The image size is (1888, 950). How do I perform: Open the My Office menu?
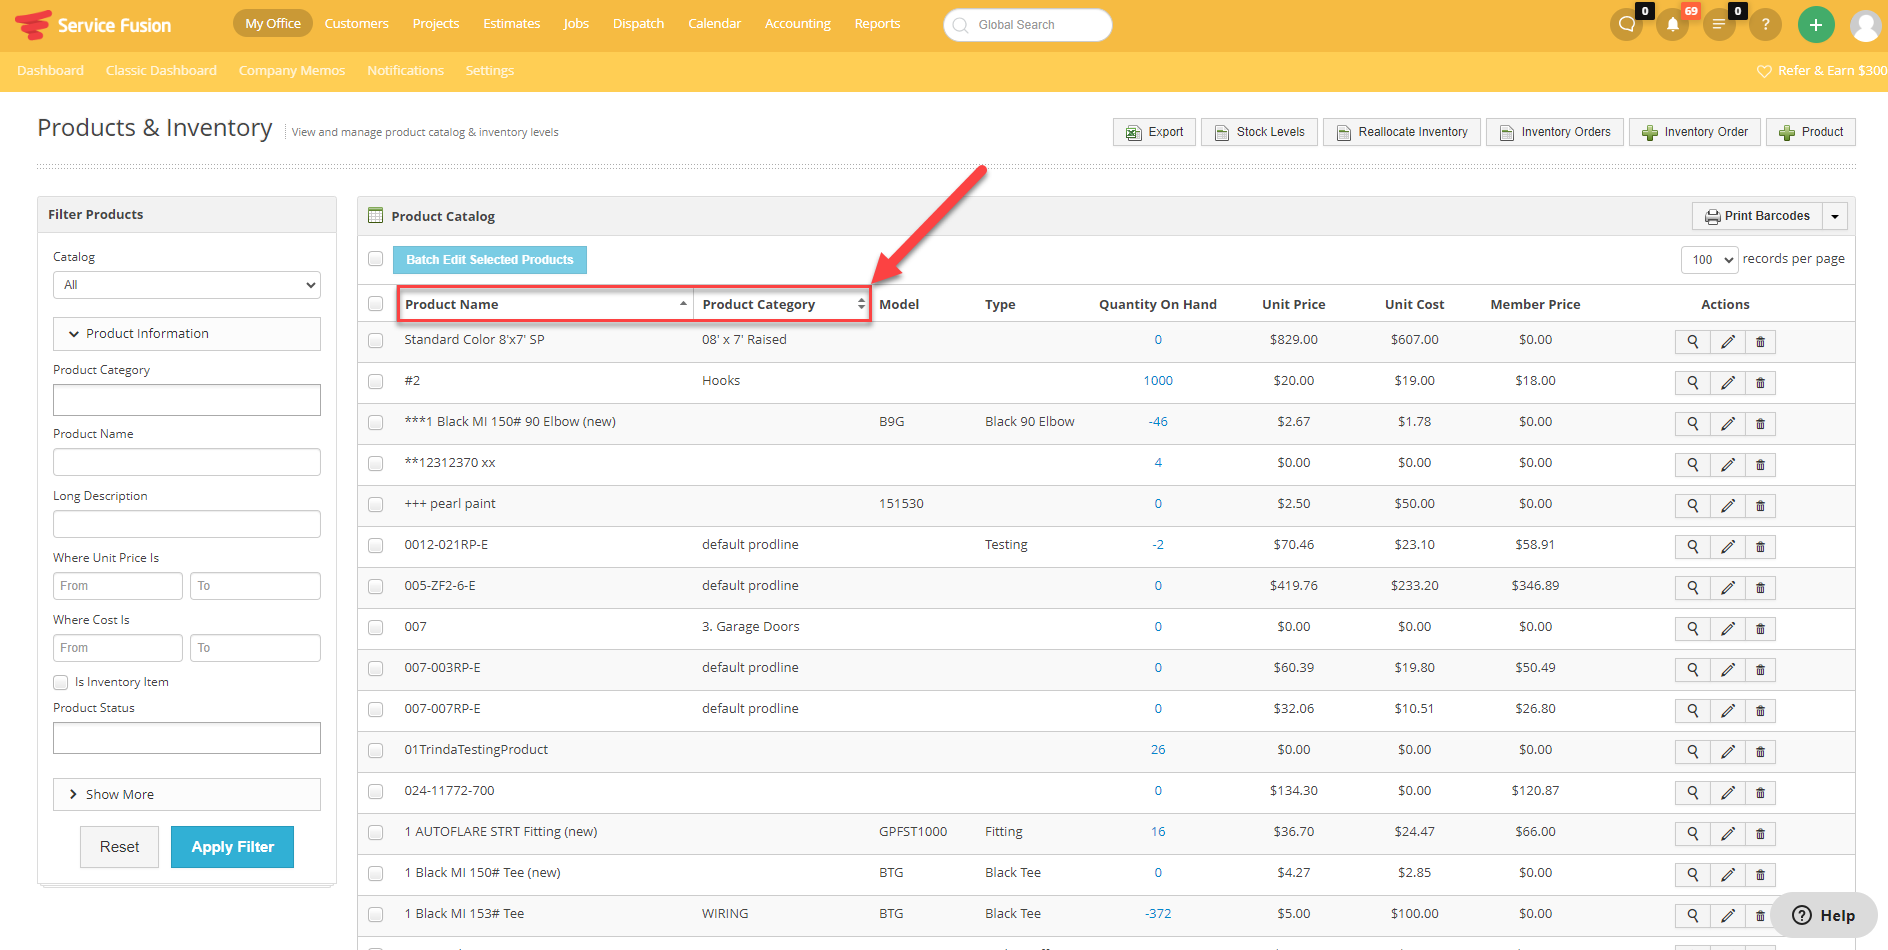click(x=273, y=23)
